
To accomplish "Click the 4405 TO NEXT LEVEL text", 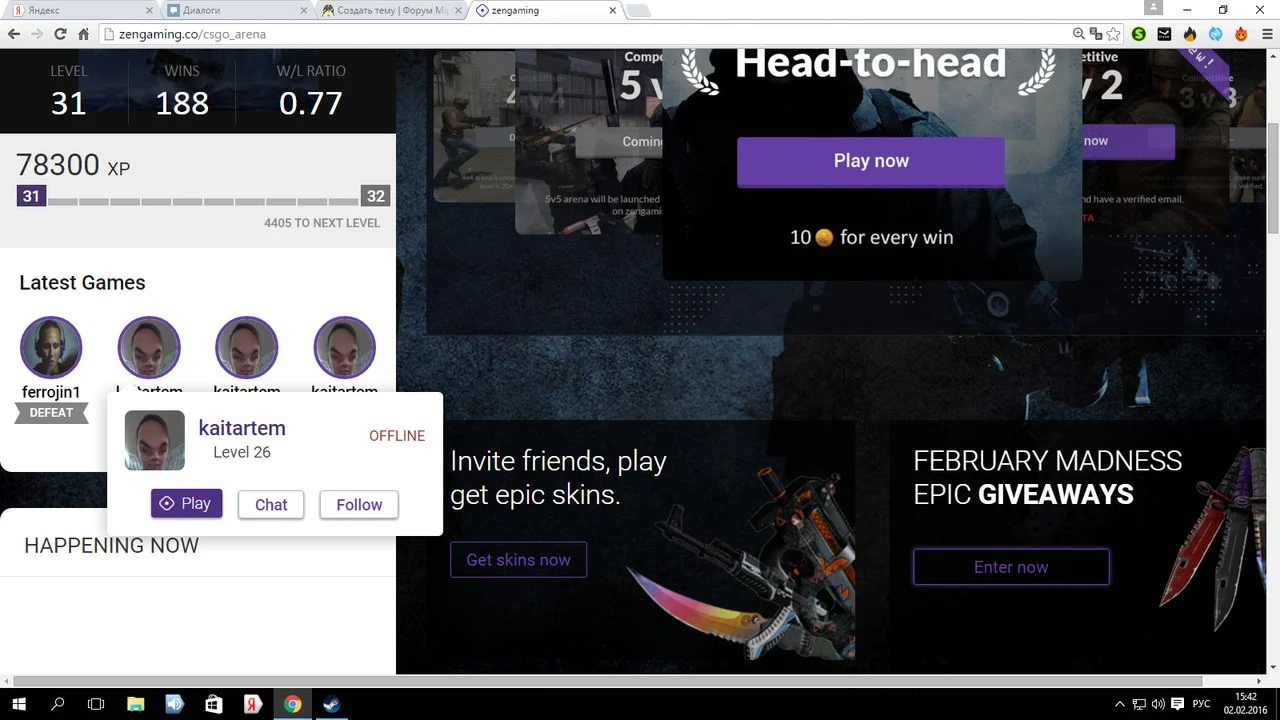I will 322,223.
